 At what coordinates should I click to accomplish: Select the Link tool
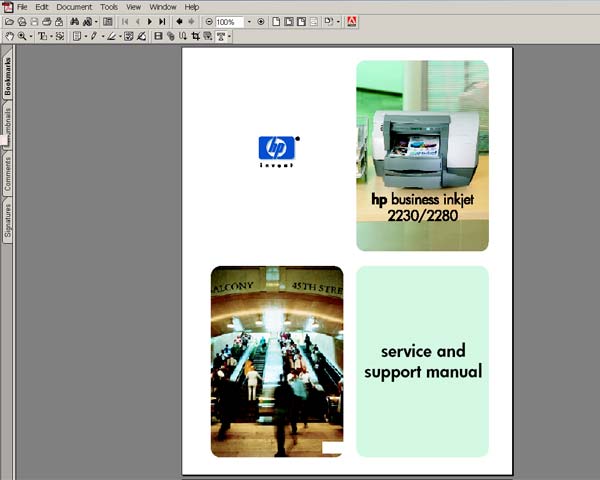pos(171,36)
